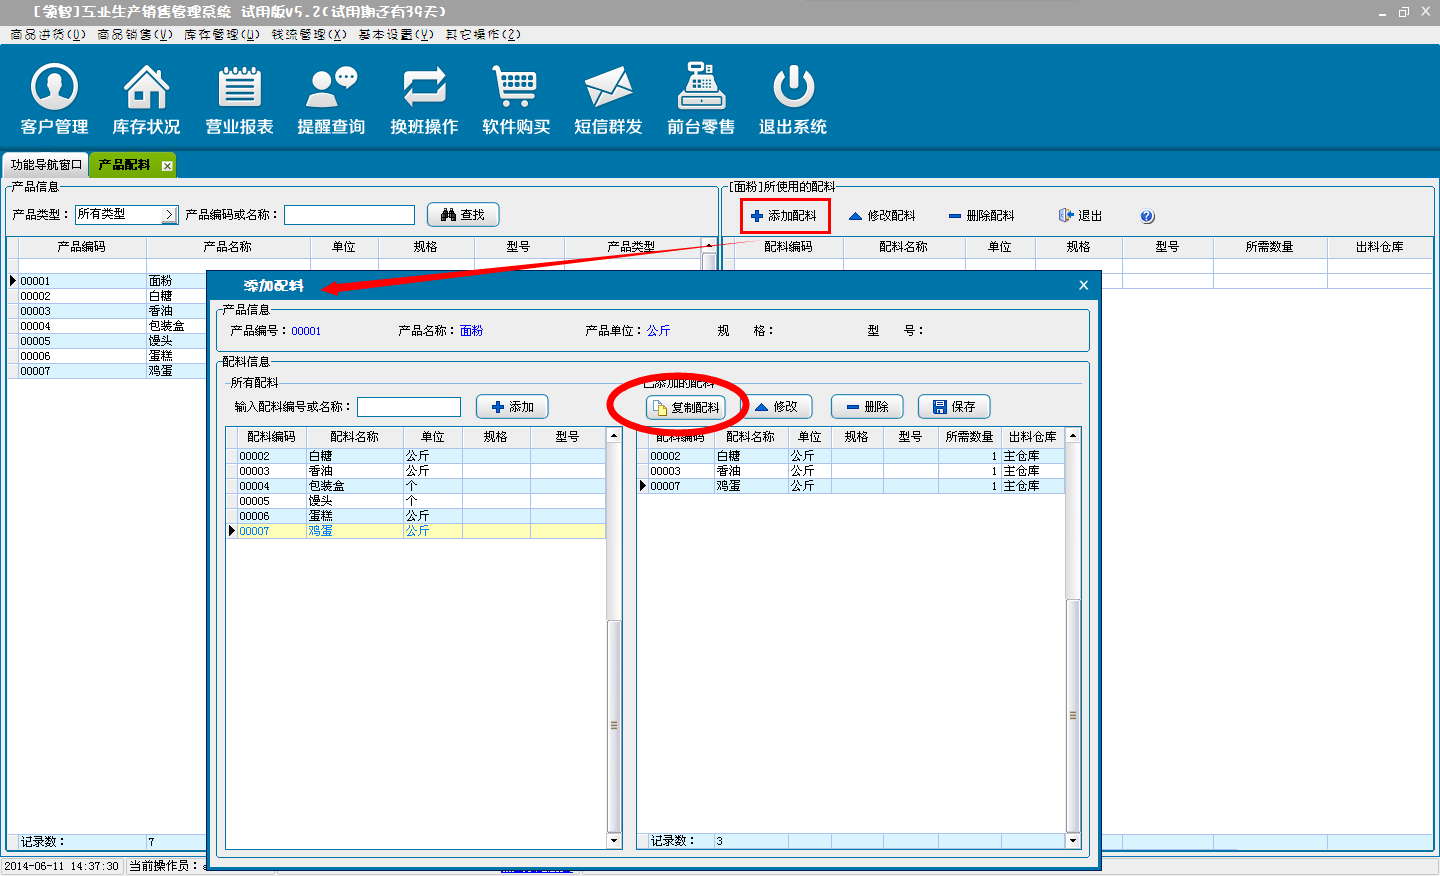Click the 输入配料编号或名称 input field
1440x876 pixels.
(409, 407)
